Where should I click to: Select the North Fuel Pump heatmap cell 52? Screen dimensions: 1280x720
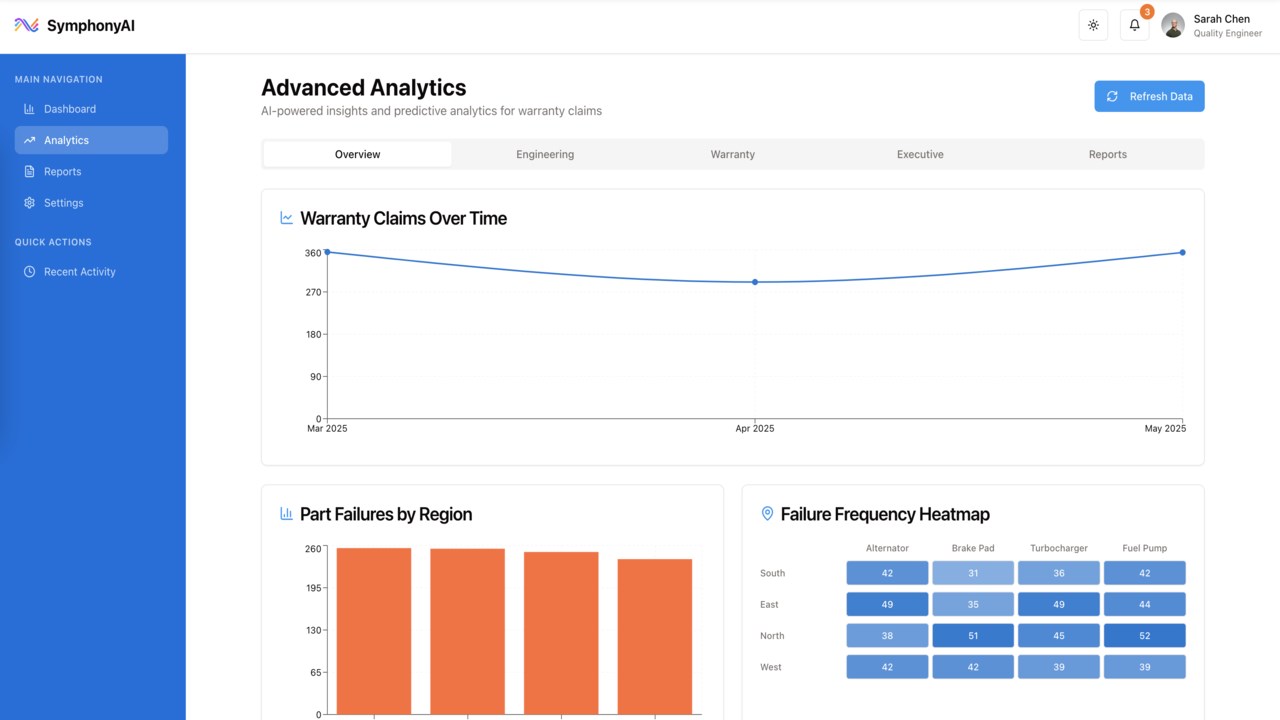(x=1144, y=636)
